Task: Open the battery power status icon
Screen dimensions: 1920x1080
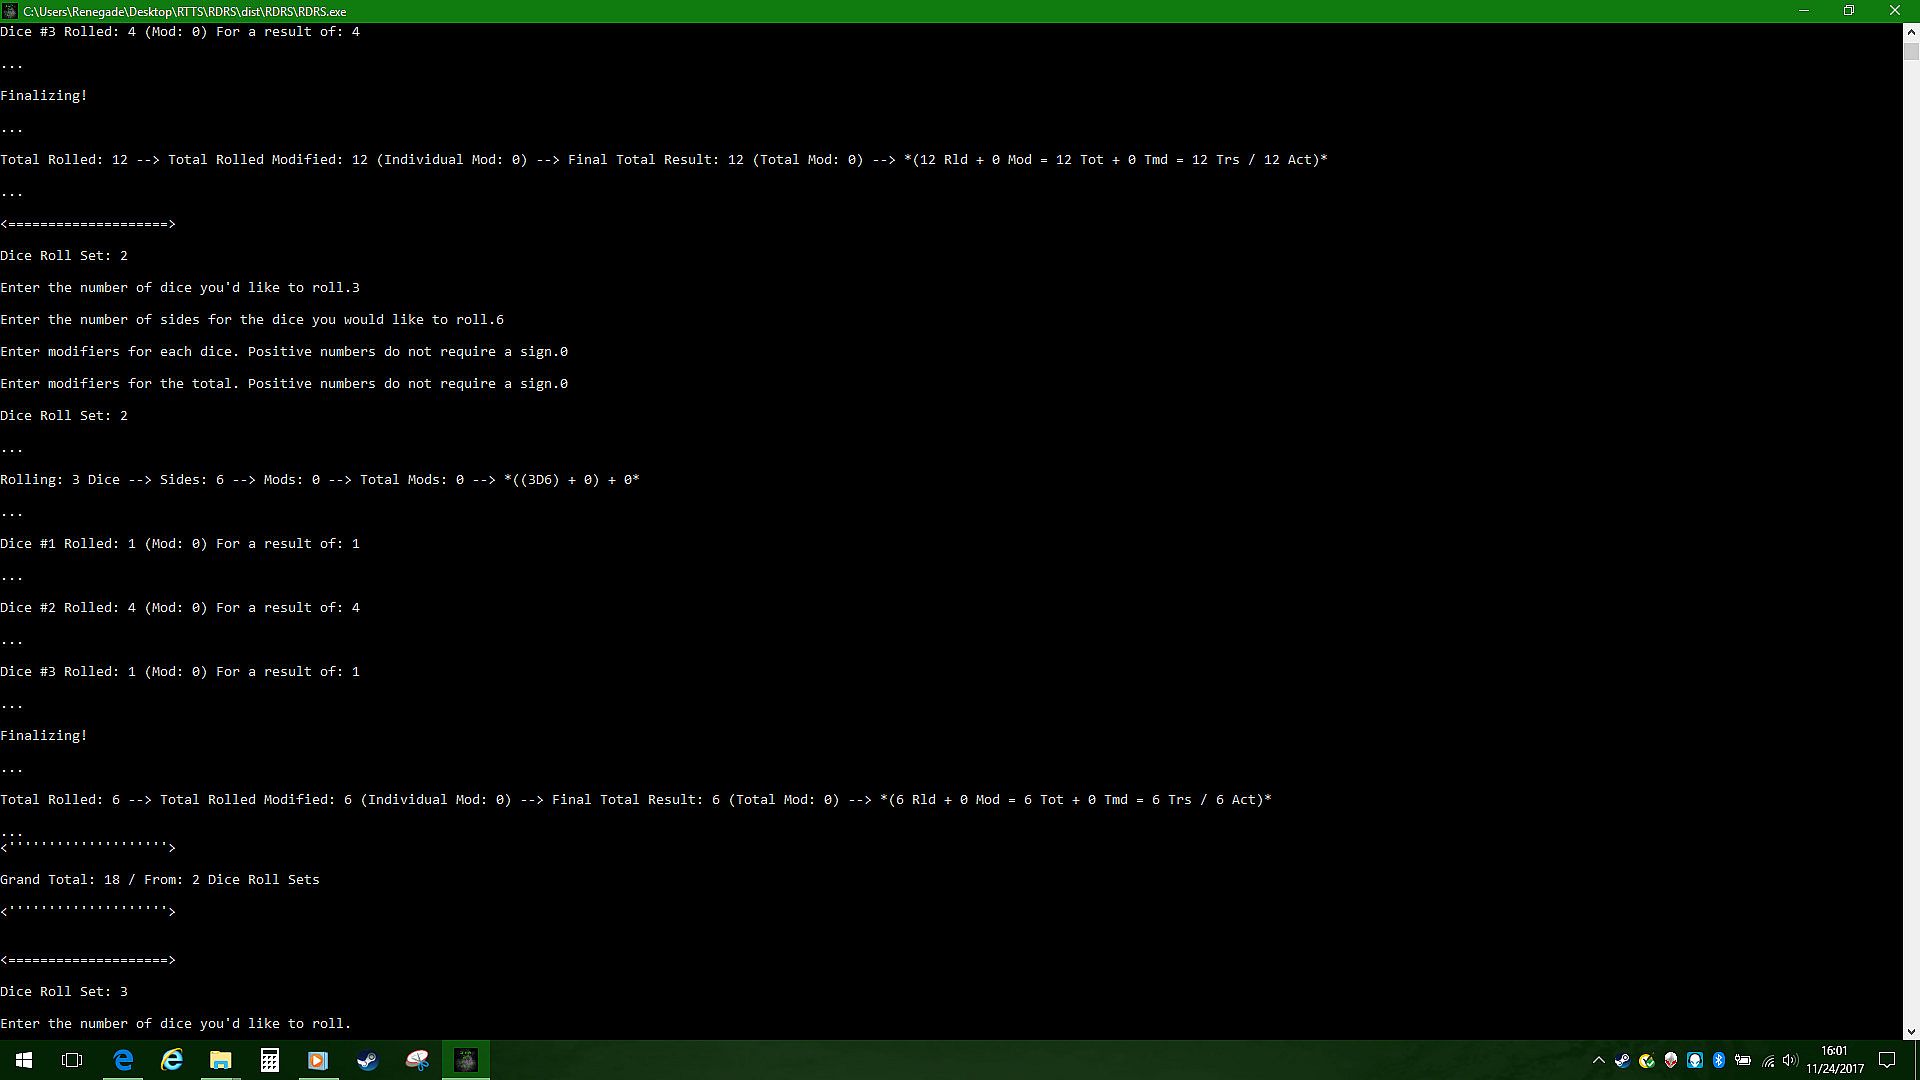Action: click(x=1743, y=1060)
